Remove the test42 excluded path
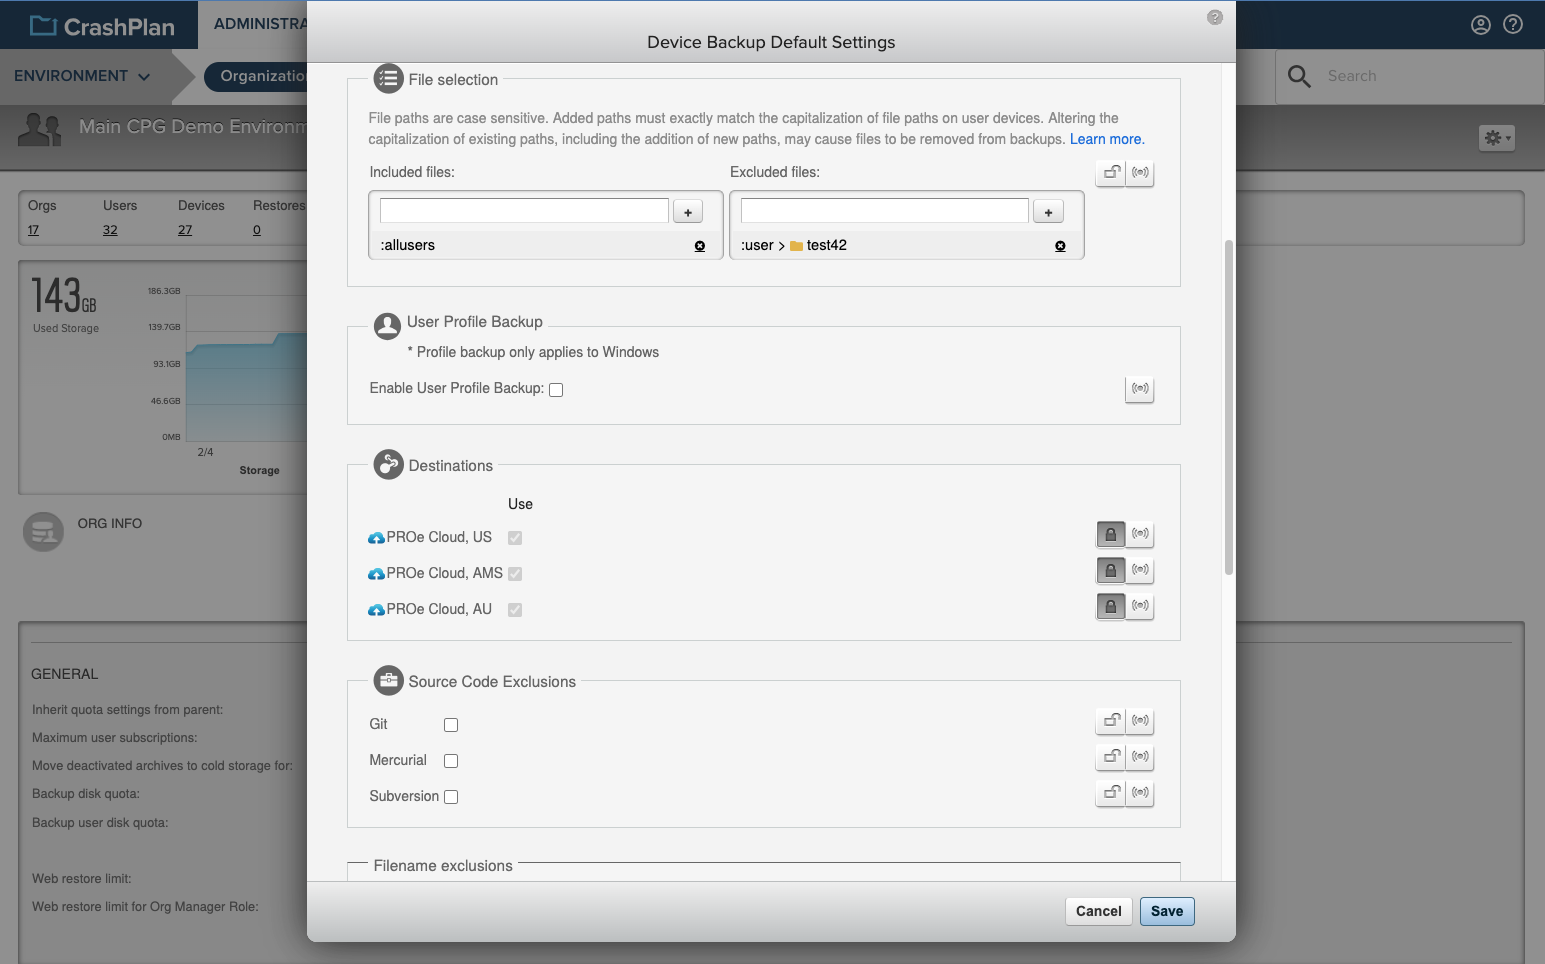 (x=1059, y=245)
